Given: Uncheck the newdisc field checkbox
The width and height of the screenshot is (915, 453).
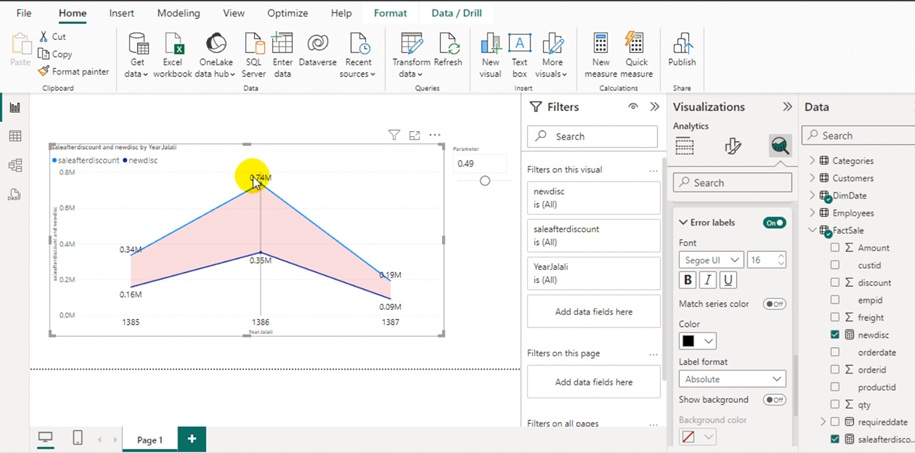Looking at the screenshot, I should click(x=835, y=335).
